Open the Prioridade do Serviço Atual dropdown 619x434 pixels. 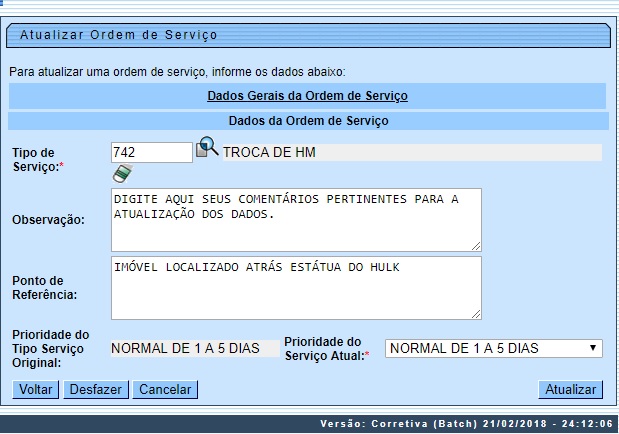pos(494,348)
